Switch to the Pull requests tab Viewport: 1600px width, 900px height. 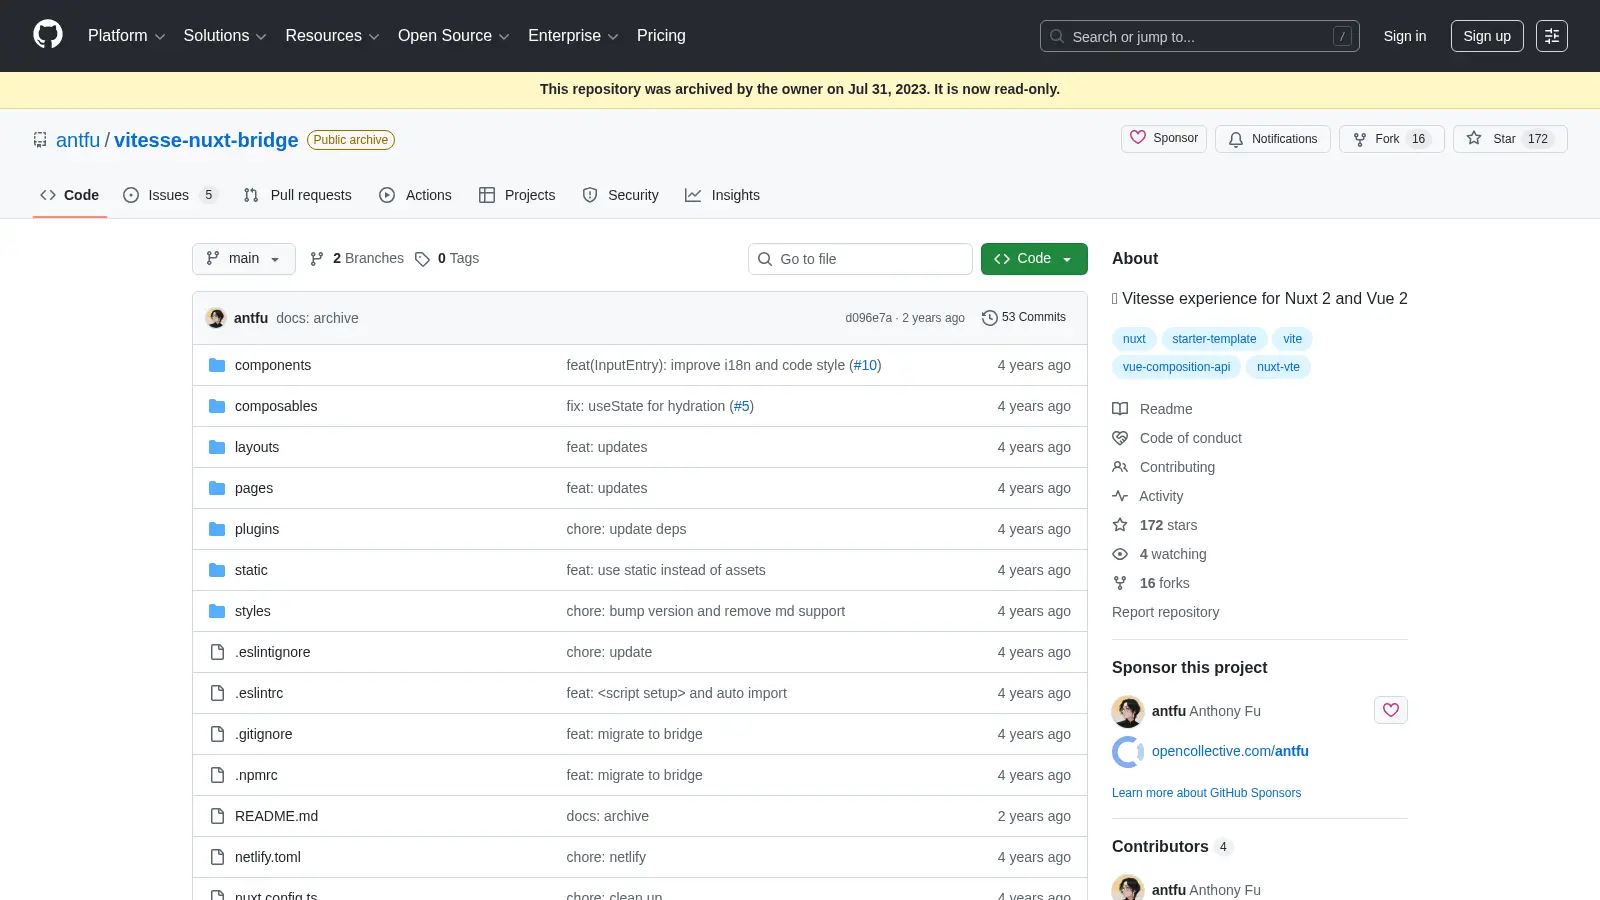pyautogui.click(x=298, y=195)
